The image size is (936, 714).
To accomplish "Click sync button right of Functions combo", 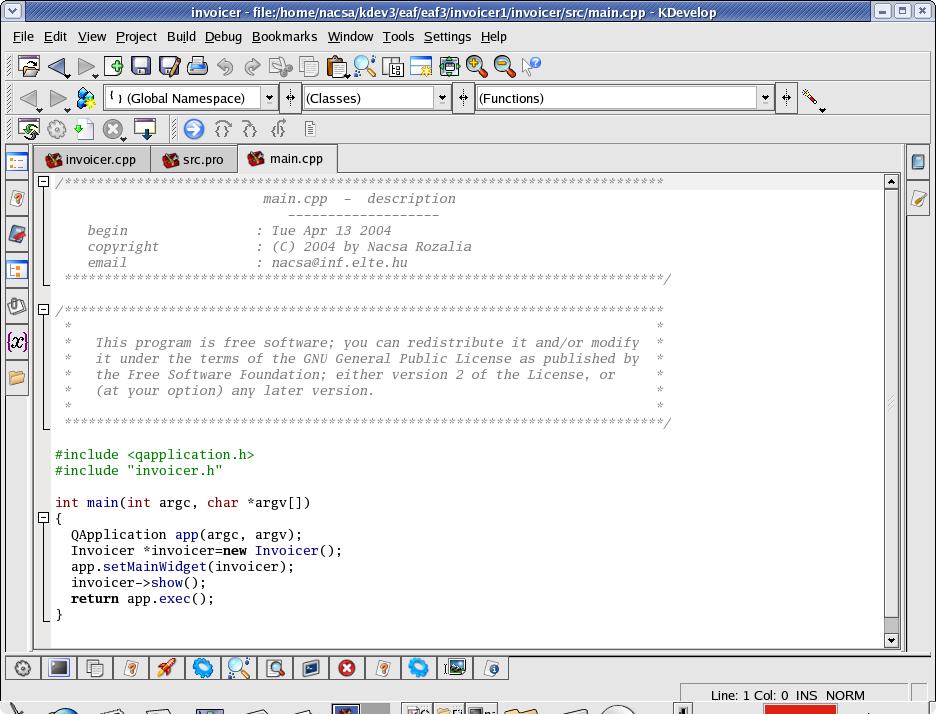I will [x=786, y=98].
